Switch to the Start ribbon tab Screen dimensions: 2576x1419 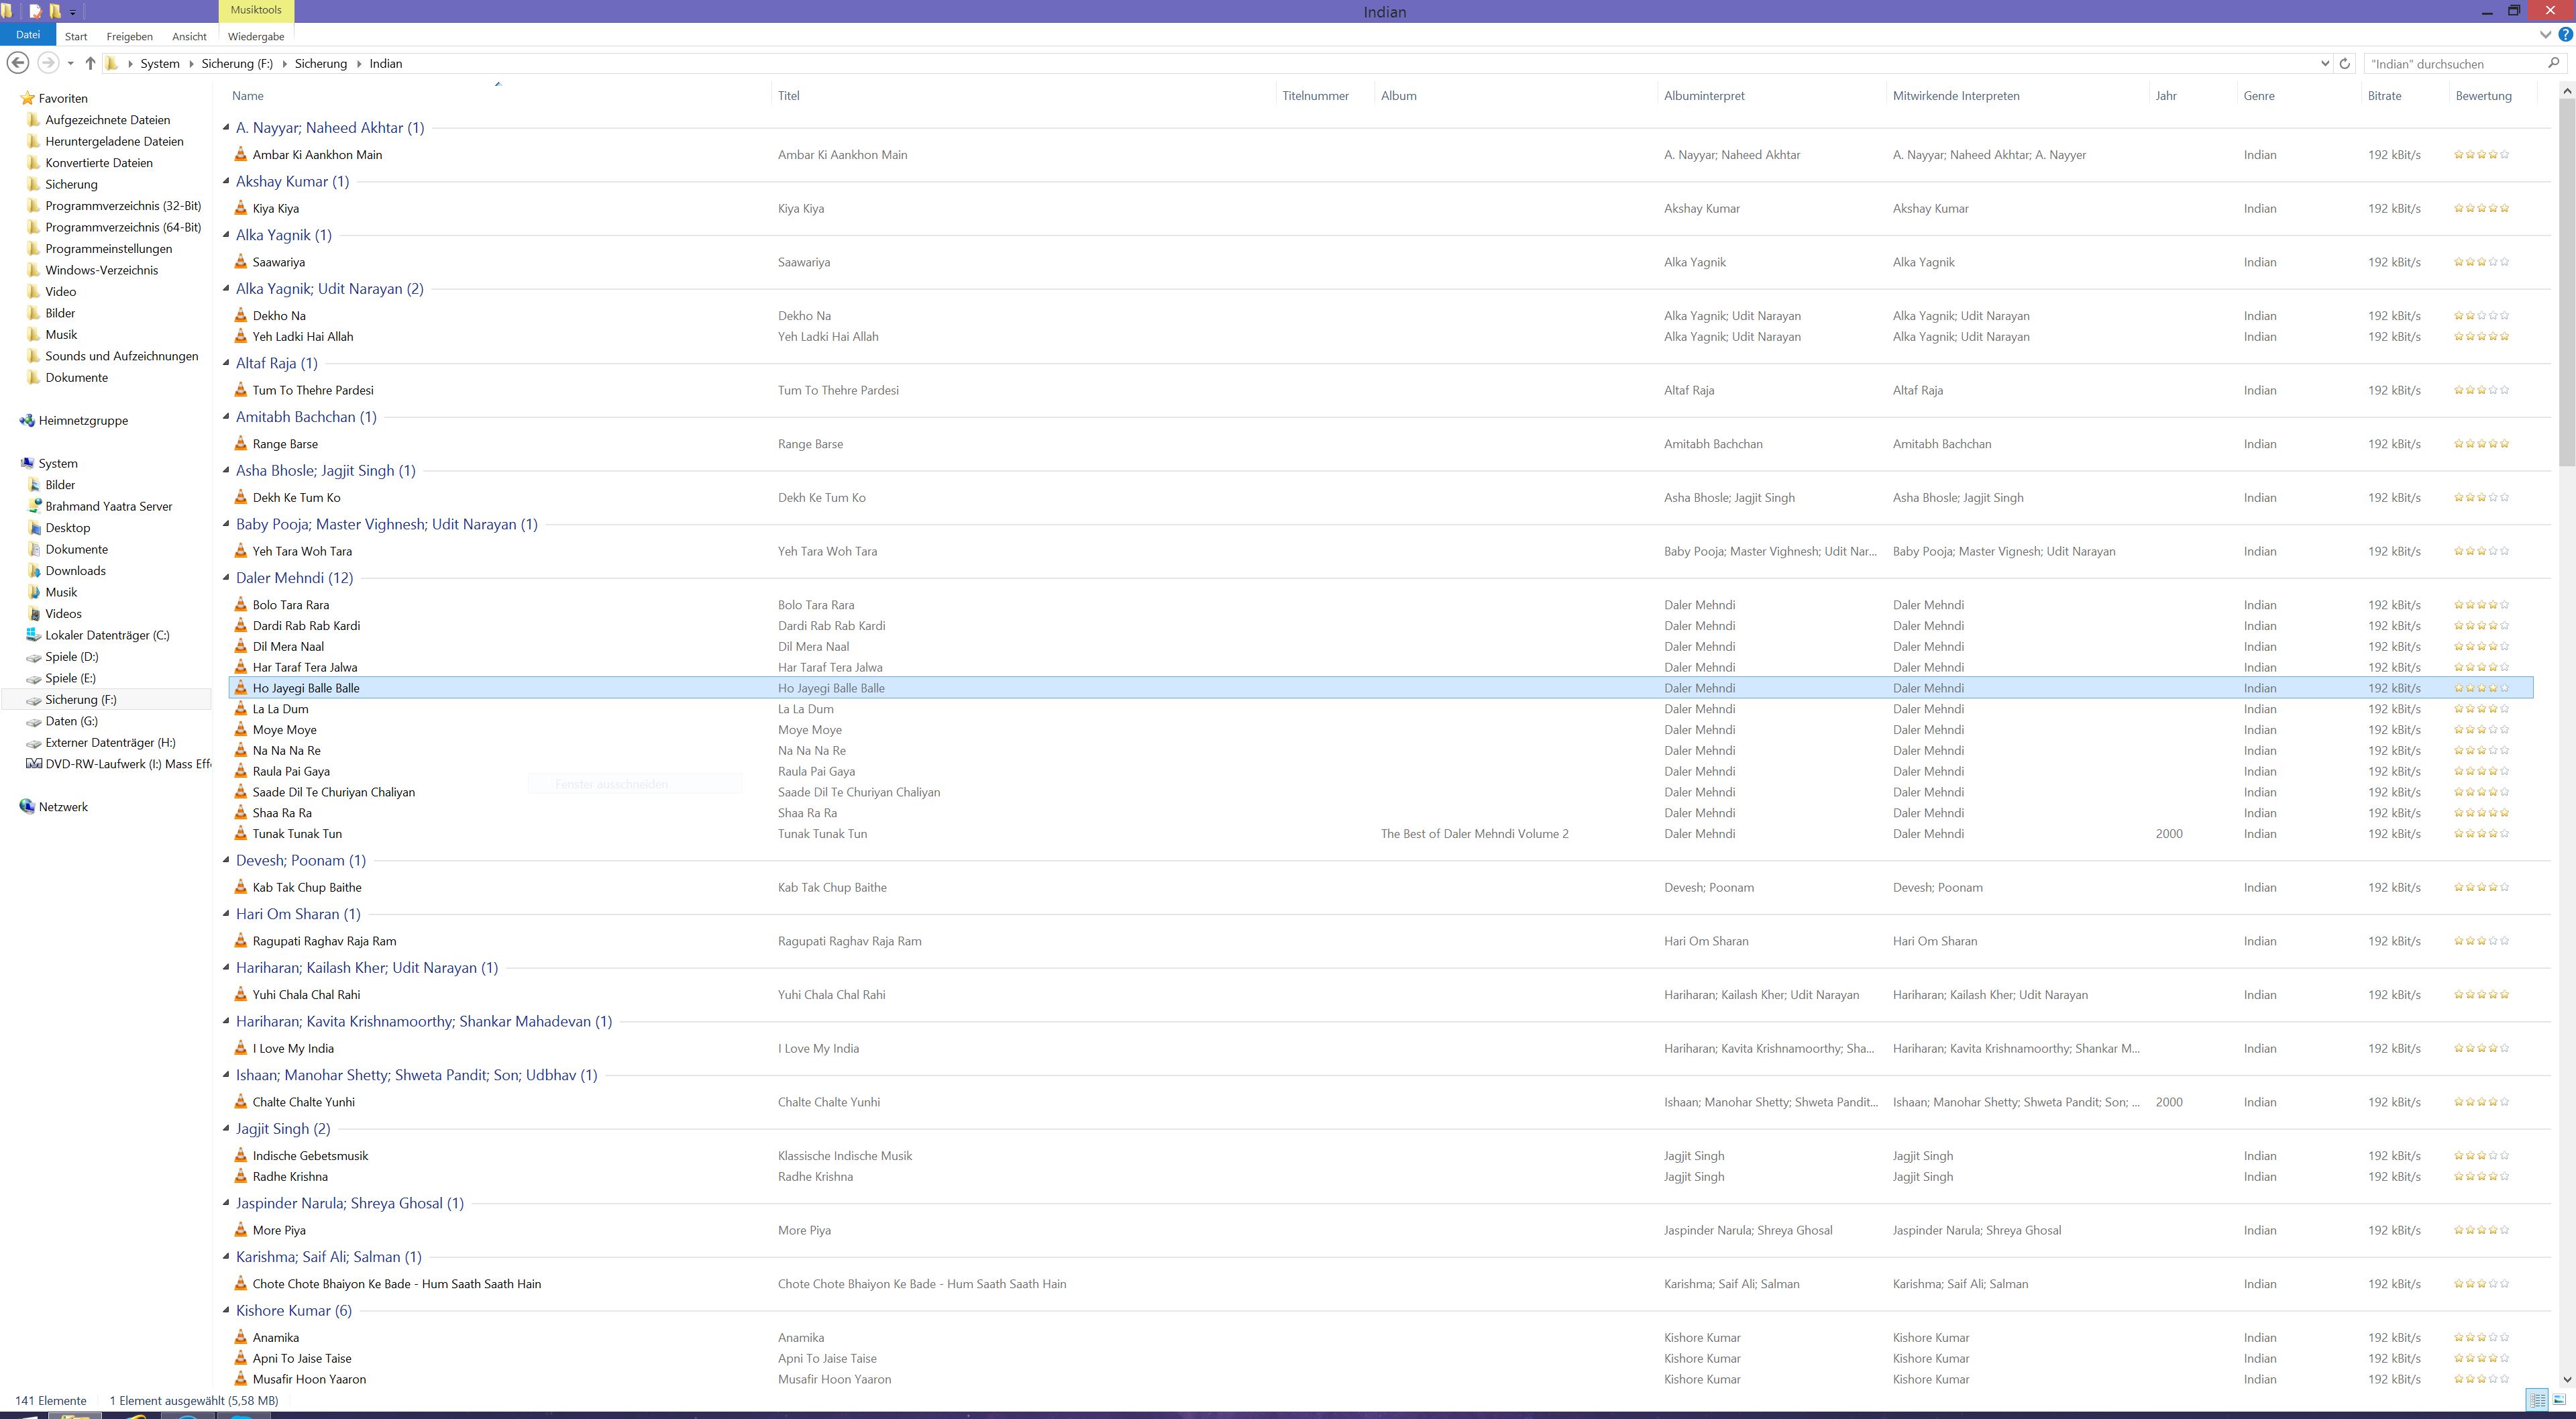point(76,36)
